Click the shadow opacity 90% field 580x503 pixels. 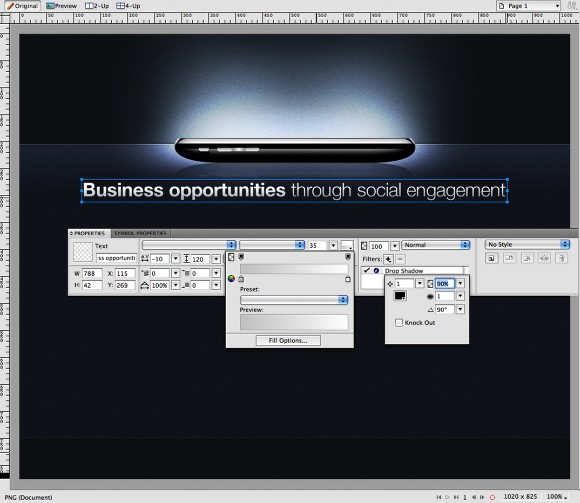(445, 284)
